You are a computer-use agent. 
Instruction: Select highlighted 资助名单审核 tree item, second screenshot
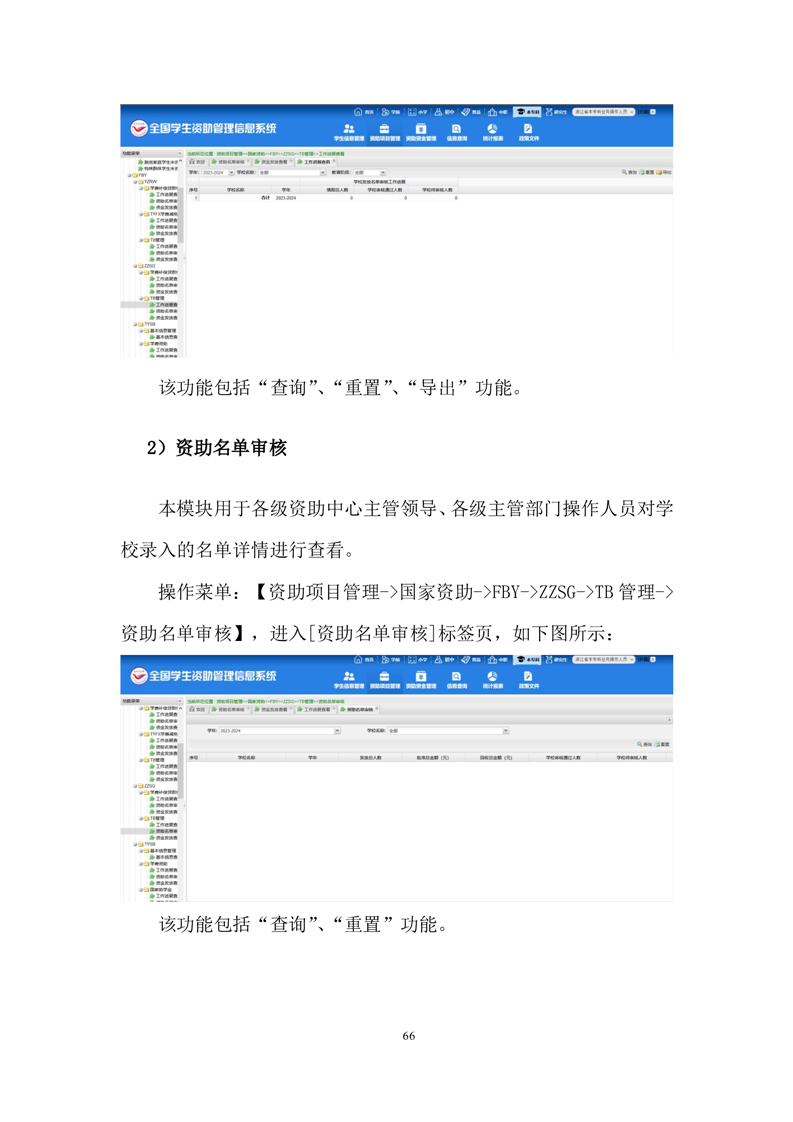pos(163,831)
